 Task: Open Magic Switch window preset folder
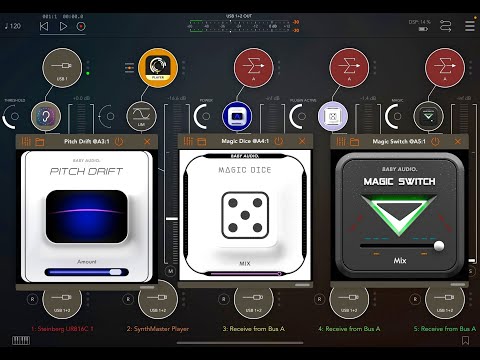click(355, 142)
